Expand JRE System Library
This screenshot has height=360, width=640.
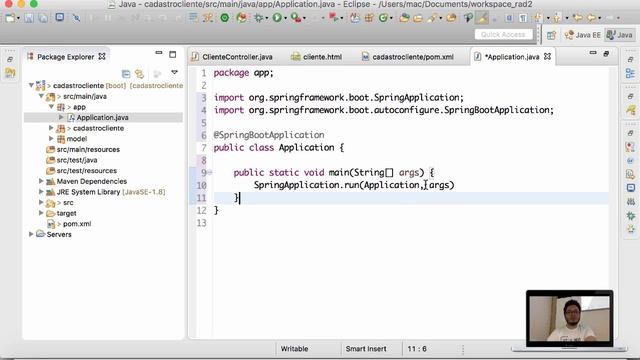click(41, 191)
